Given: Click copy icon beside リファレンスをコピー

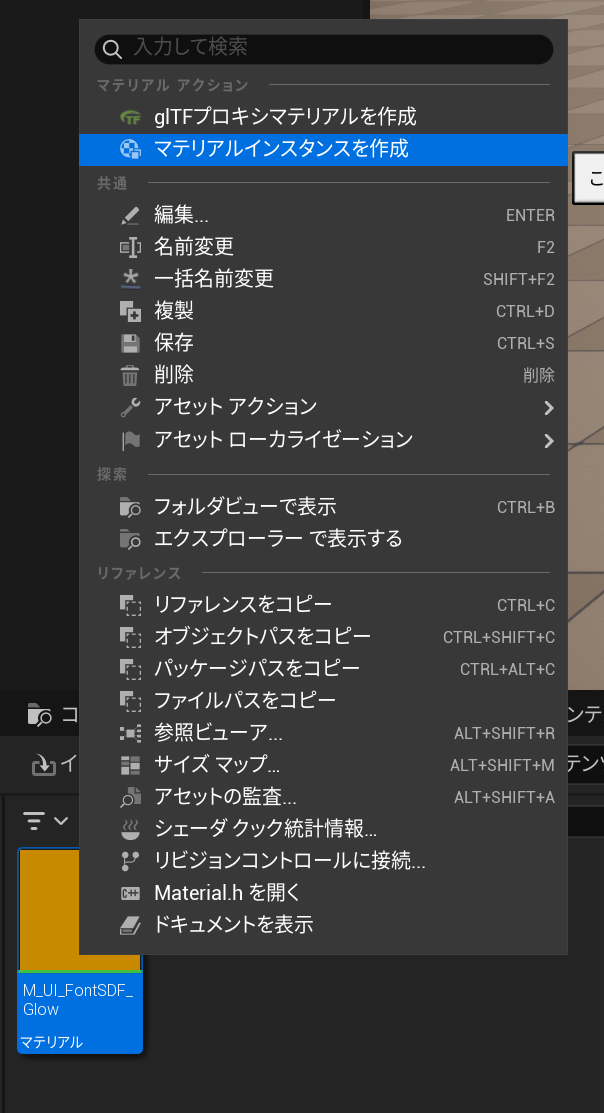Looking at the screenshot, I should (130, 605).
